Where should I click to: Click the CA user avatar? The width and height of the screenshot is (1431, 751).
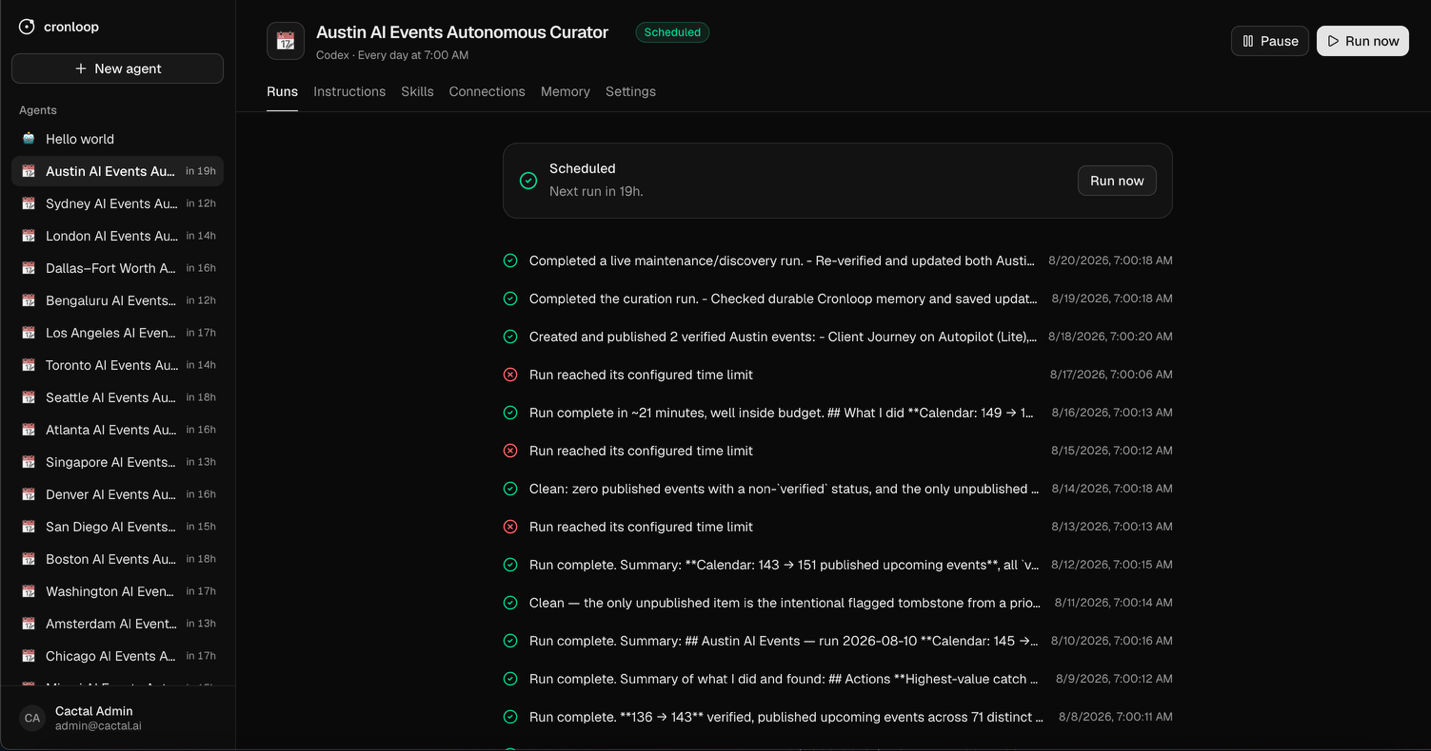pyautogui.click(x=32, y=718)
